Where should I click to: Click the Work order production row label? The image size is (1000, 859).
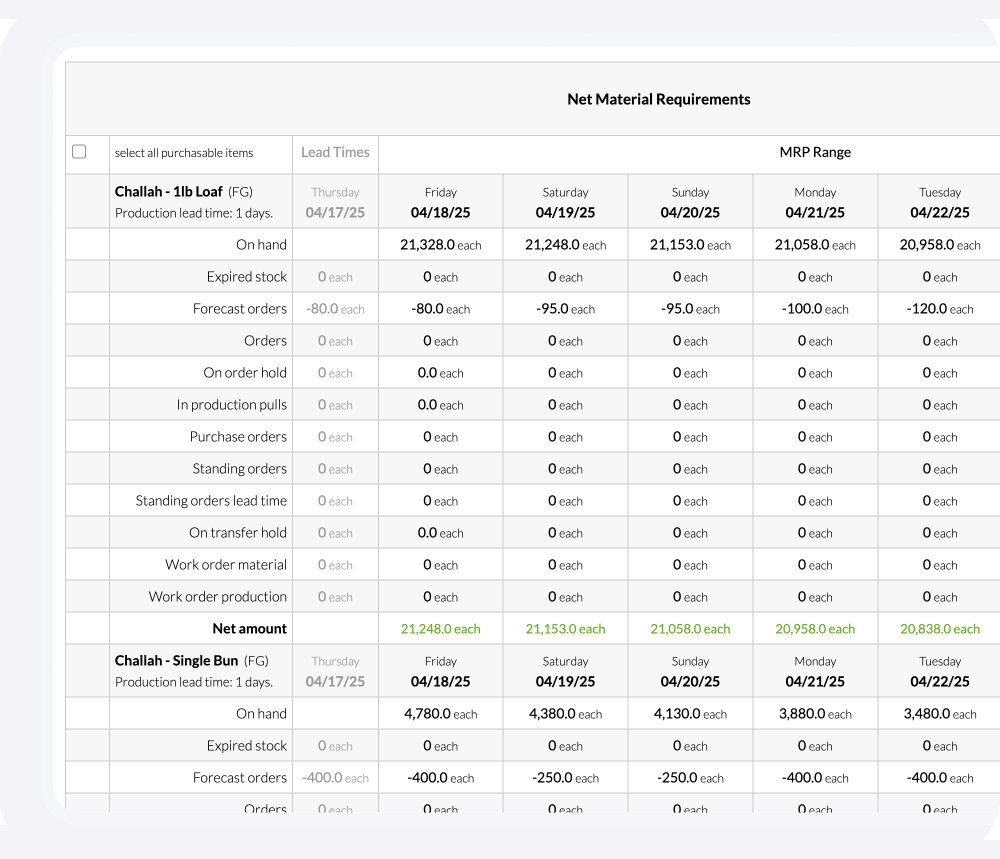(217, 596)
